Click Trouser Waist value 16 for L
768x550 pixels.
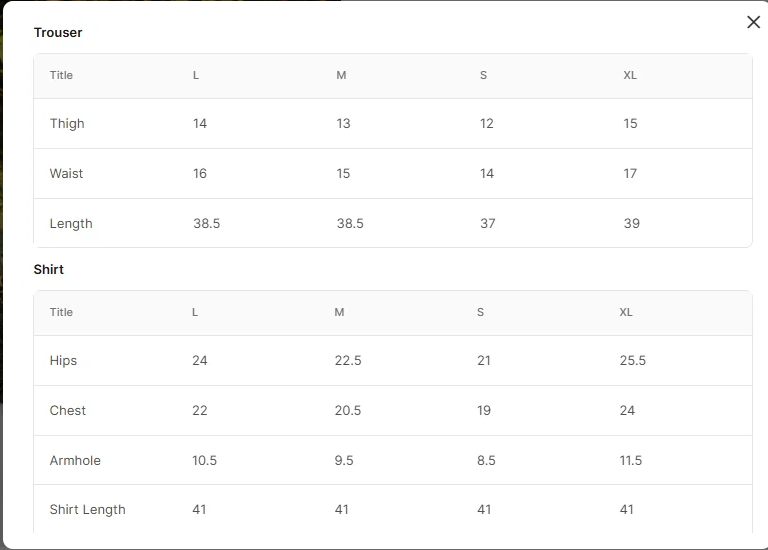(200, 173)
